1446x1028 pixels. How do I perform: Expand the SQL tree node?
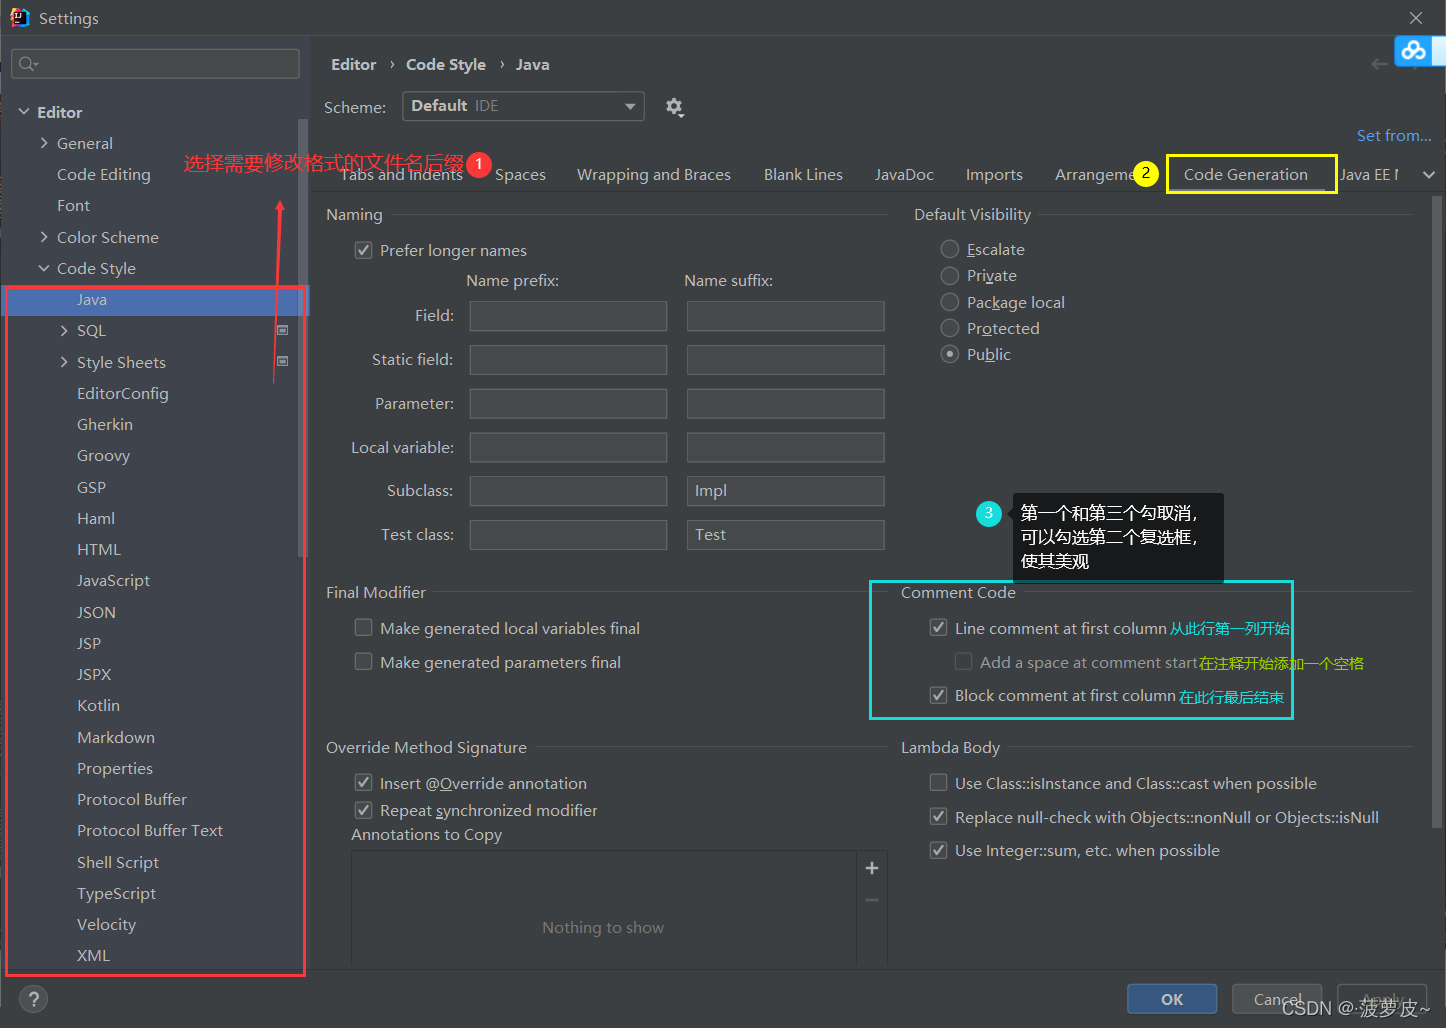[64, 330]
